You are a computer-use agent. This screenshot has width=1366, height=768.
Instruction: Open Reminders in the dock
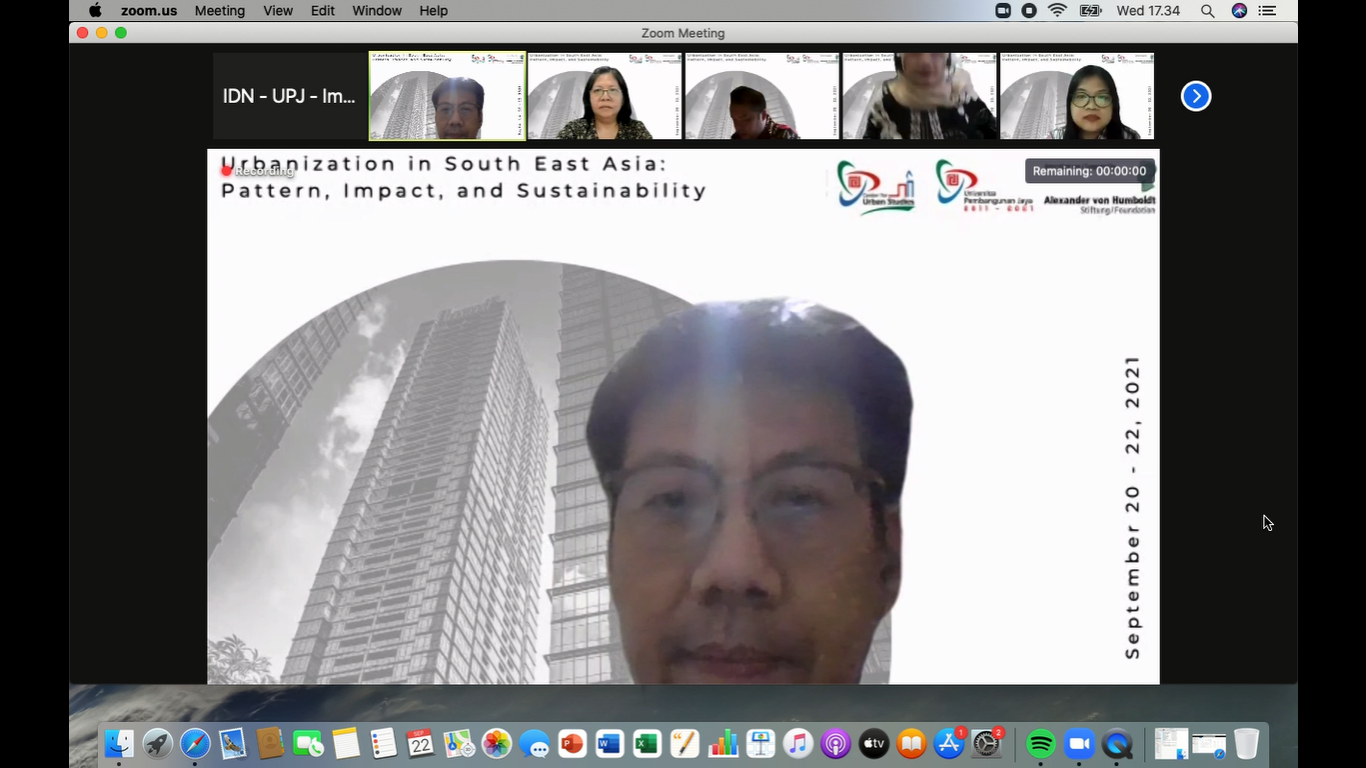coord(383,743)
